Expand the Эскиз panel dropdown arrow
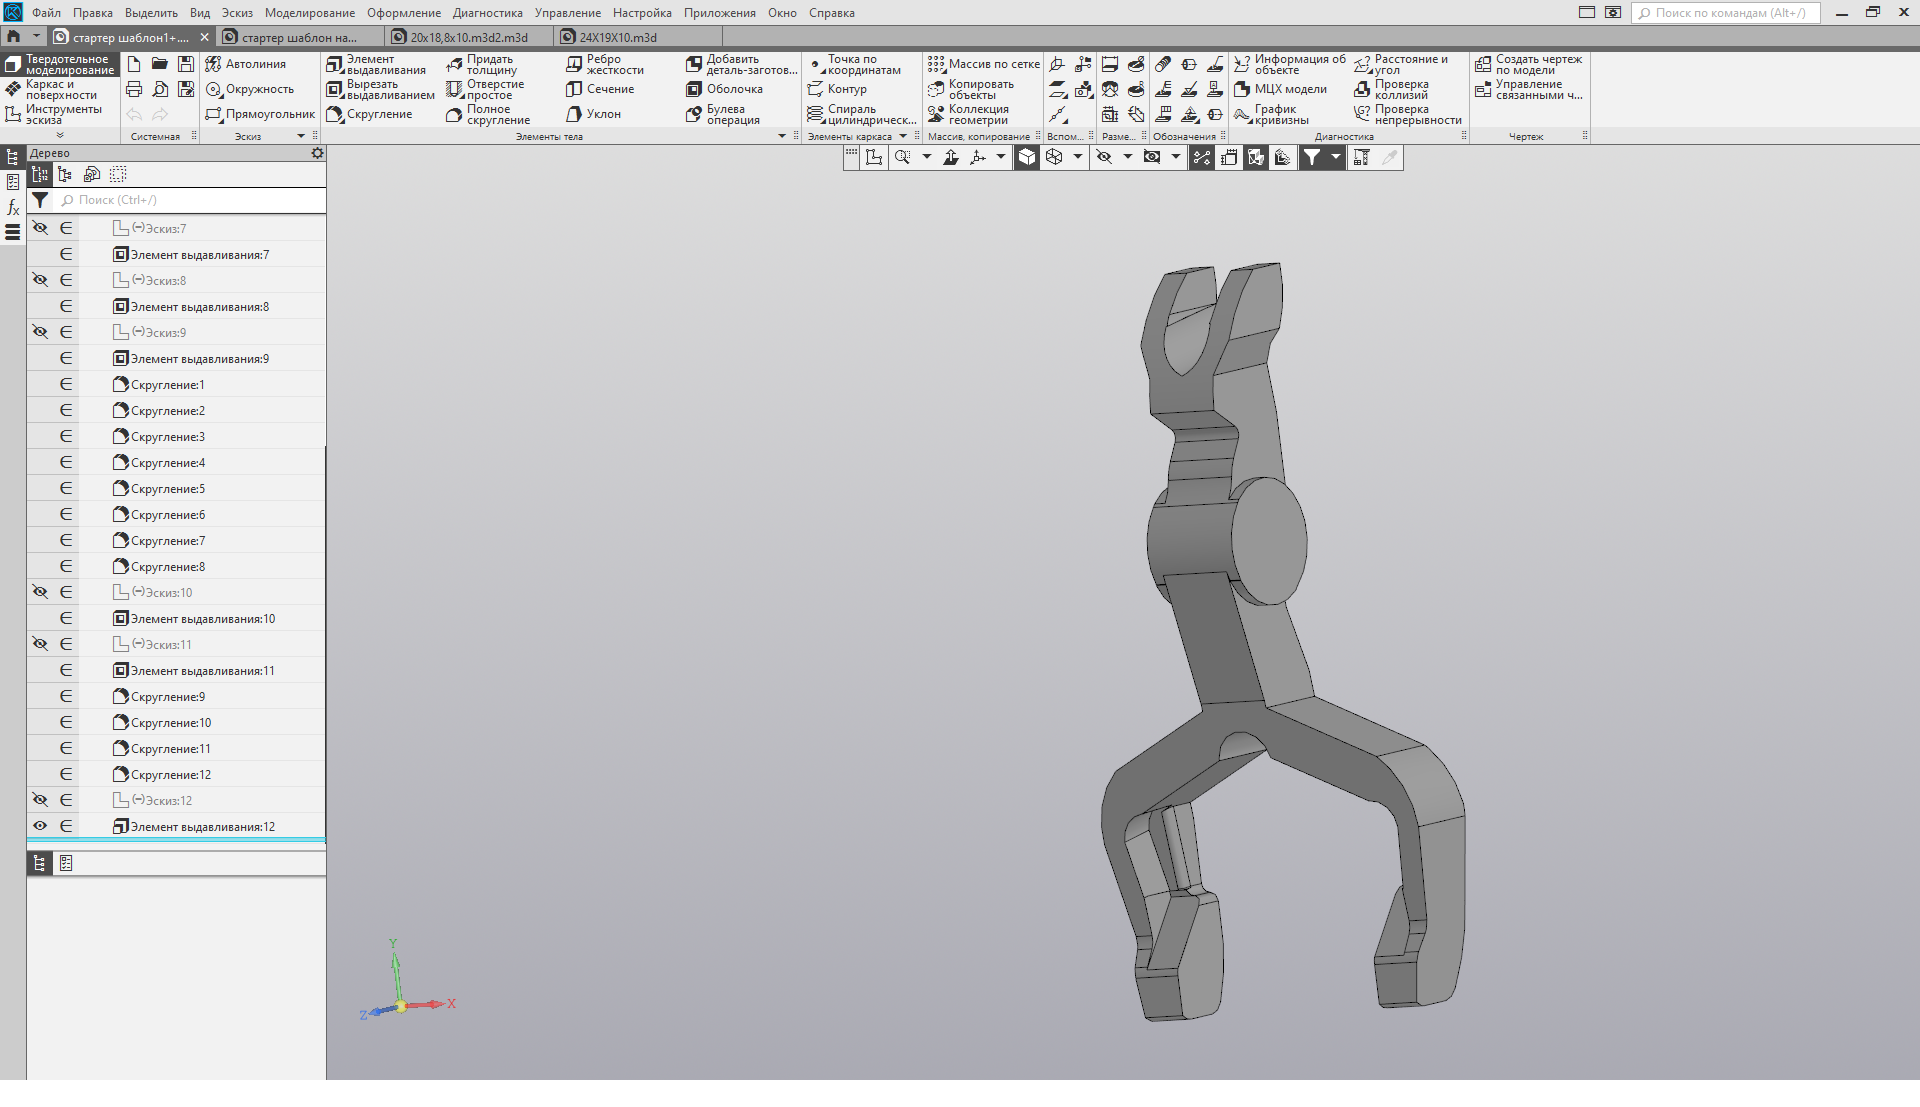 [301, 137]
